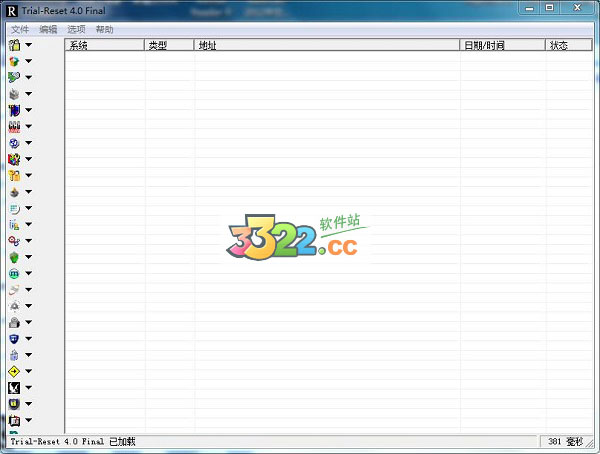
Task: Click the black CCC lettered icon
Action: 14,126
